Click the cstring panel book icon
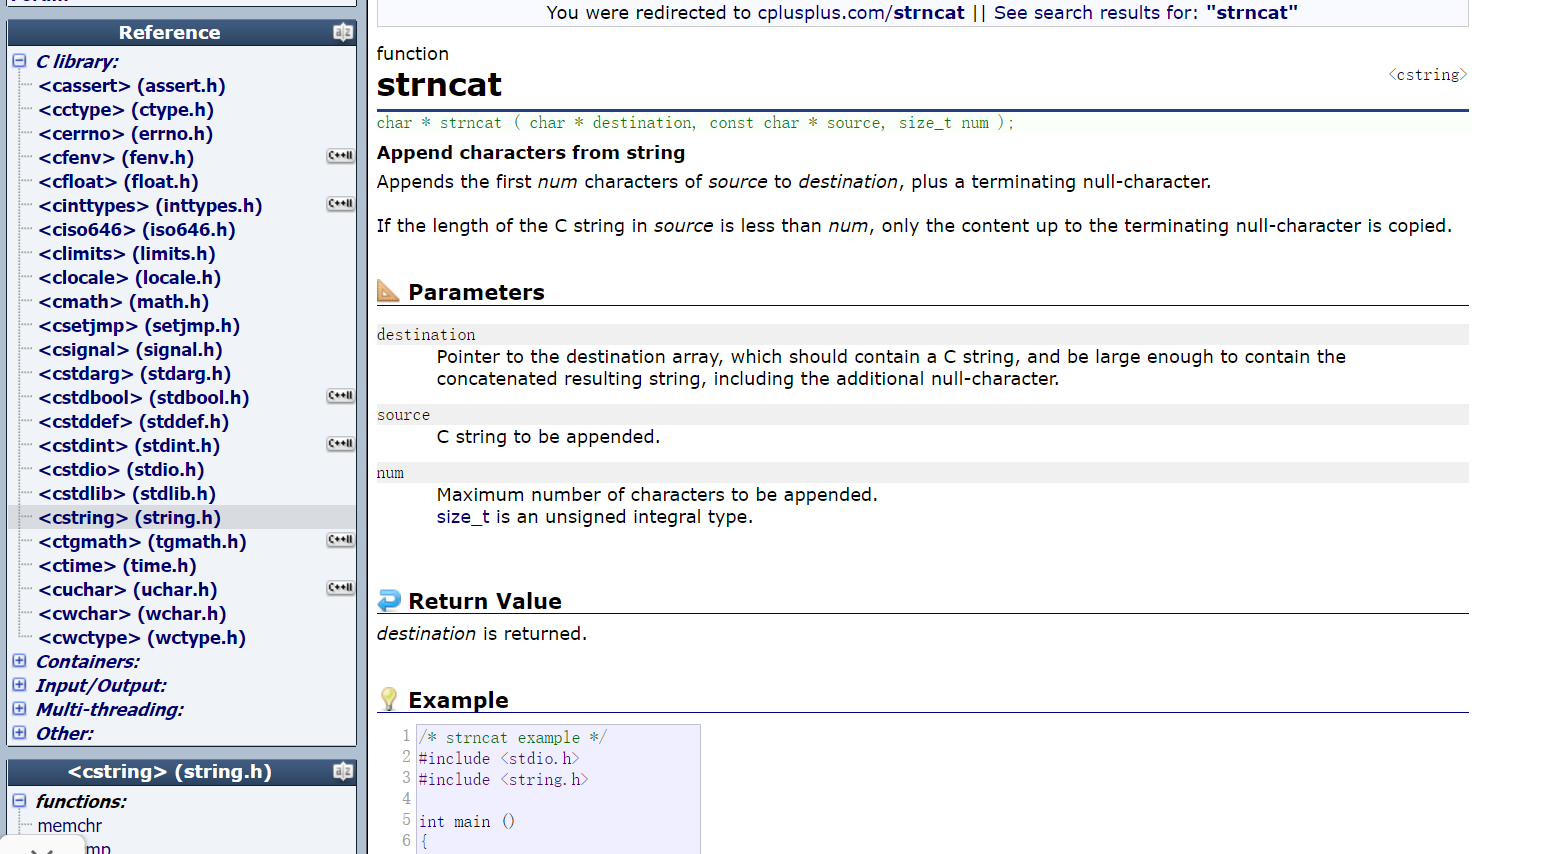This screenshot has height=854, width=1555. (343, 771)
